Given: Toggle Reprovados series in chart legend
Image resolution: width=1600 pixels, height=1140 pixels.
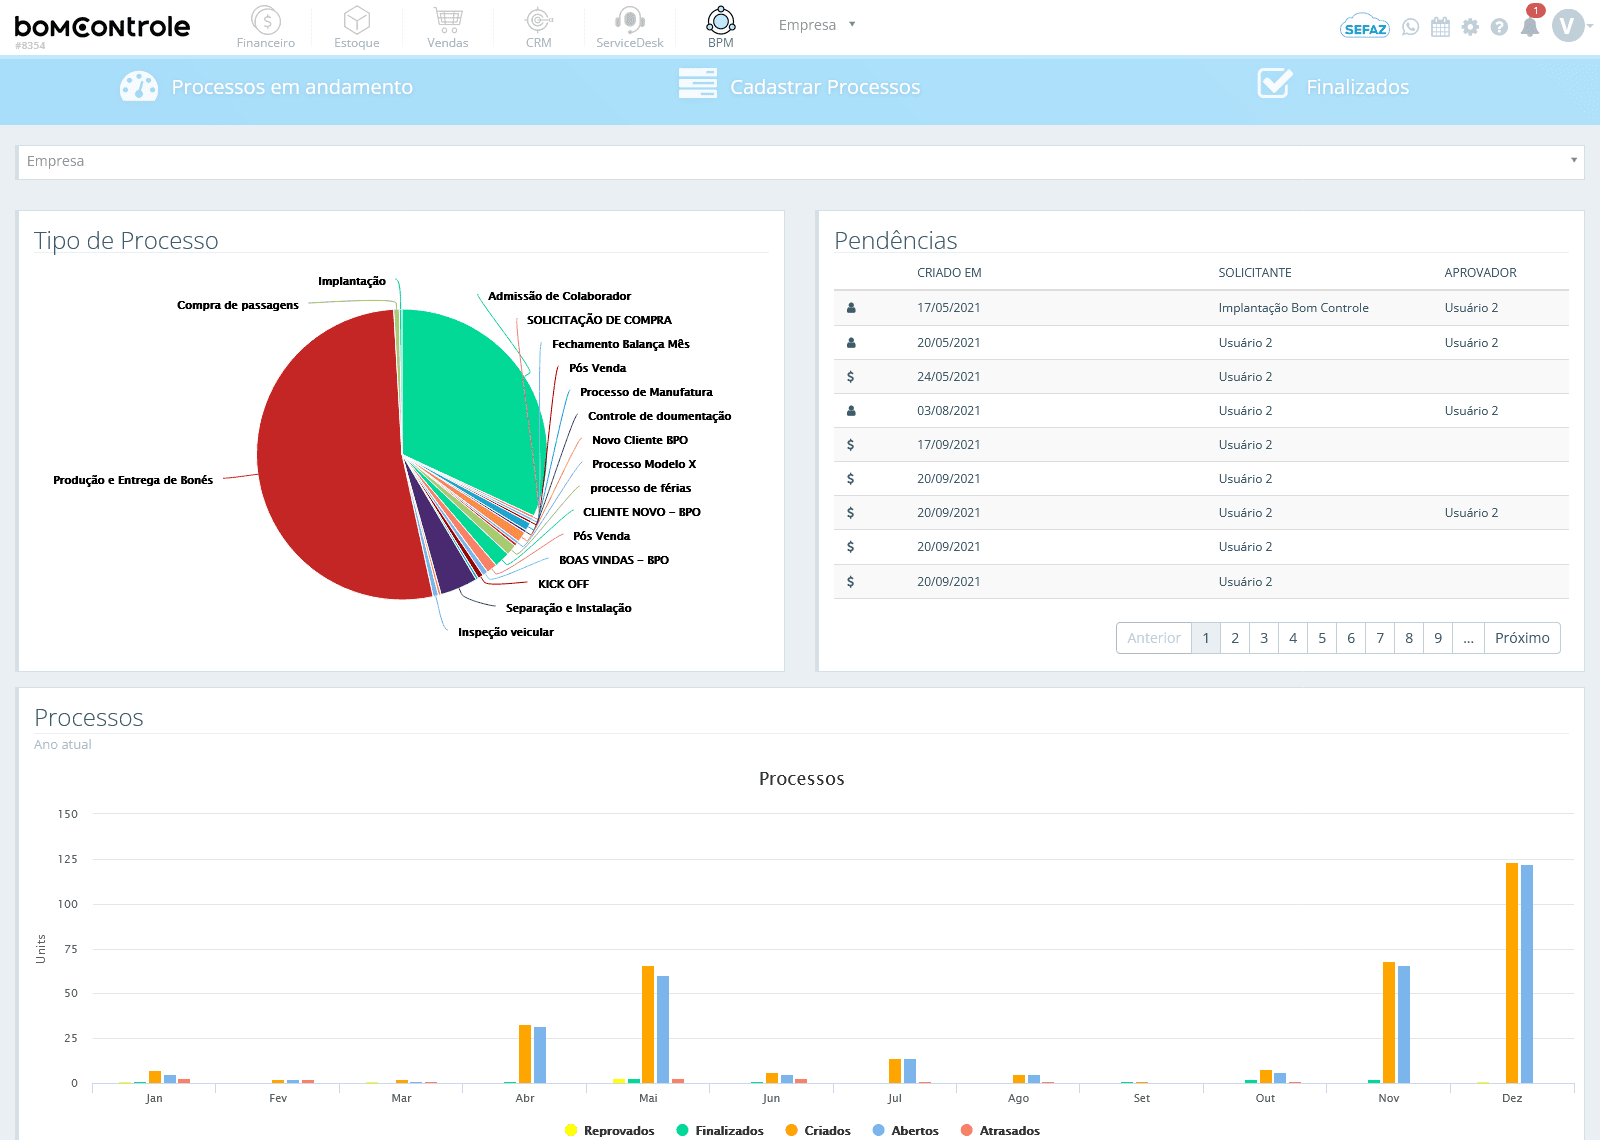Looking at the screenshot, I should (609, 1130).
